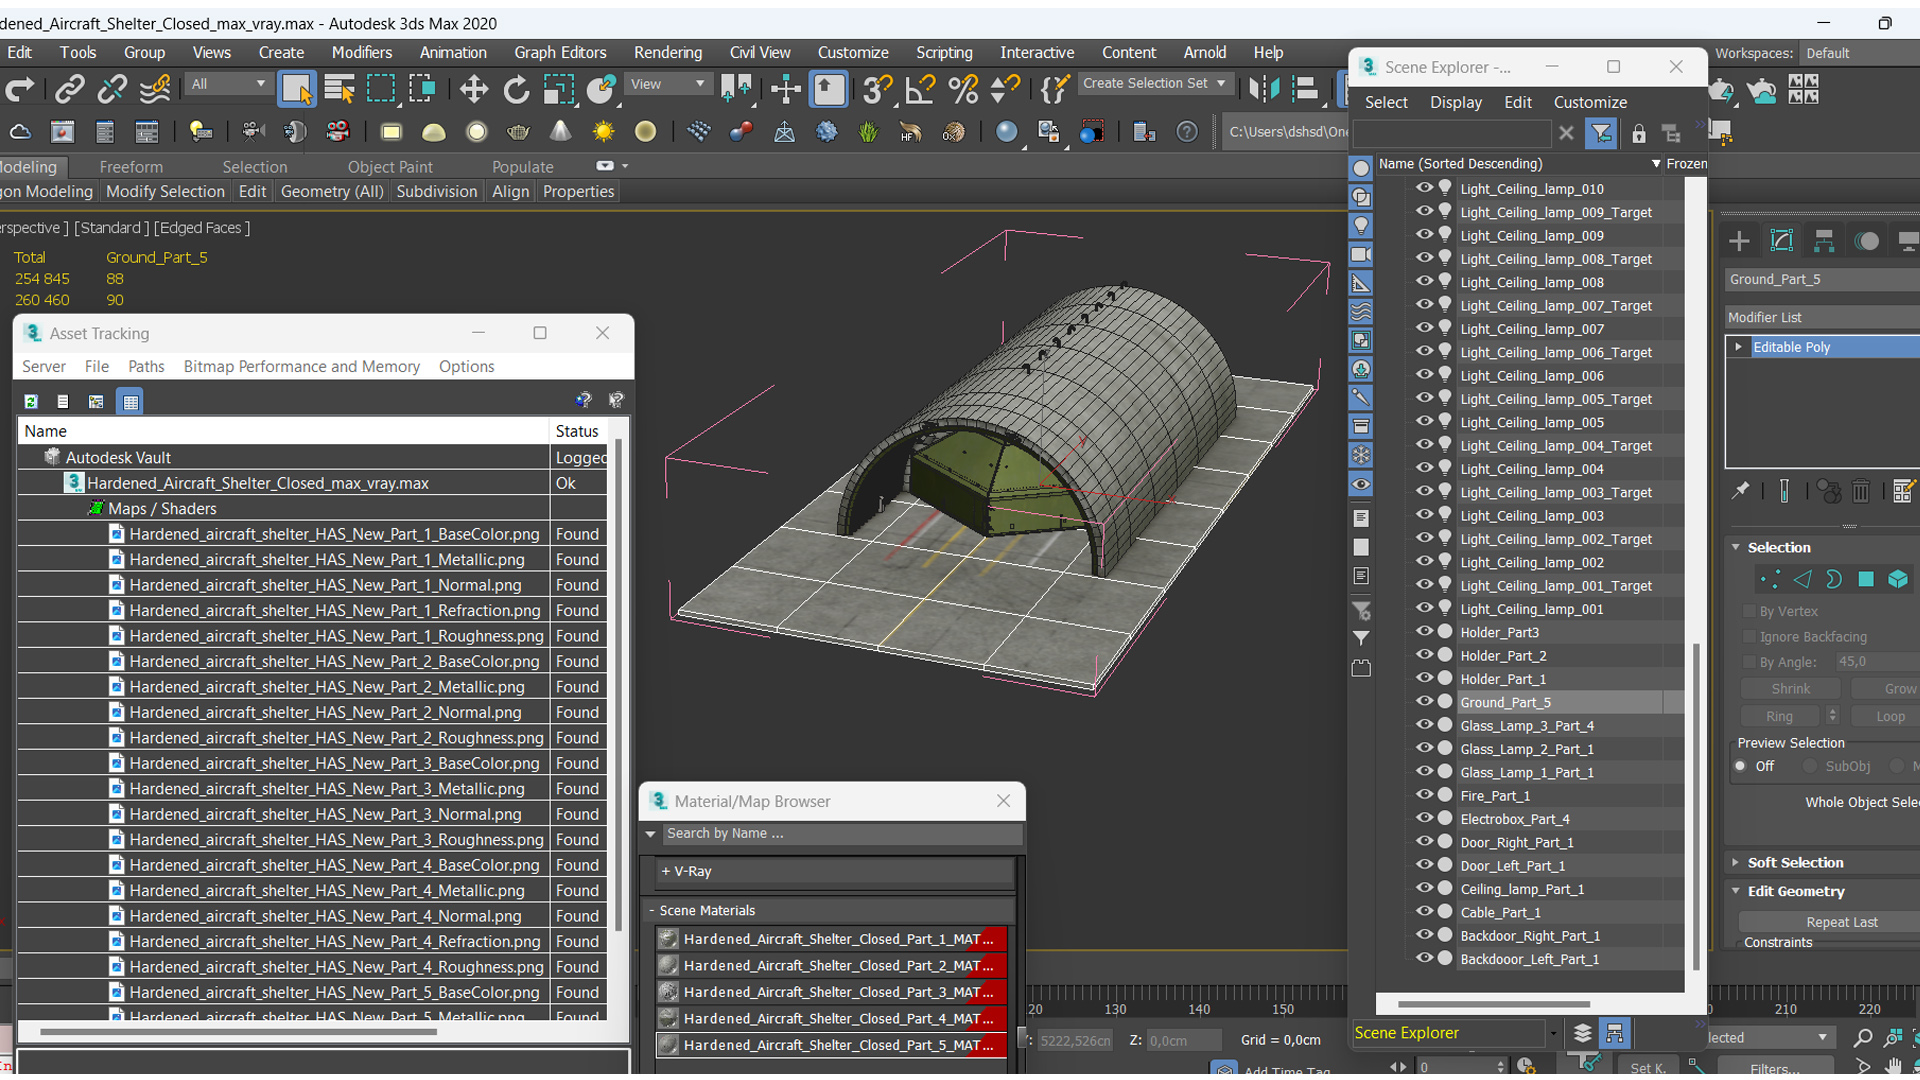Open the Scripting menu

coord(943,52)
